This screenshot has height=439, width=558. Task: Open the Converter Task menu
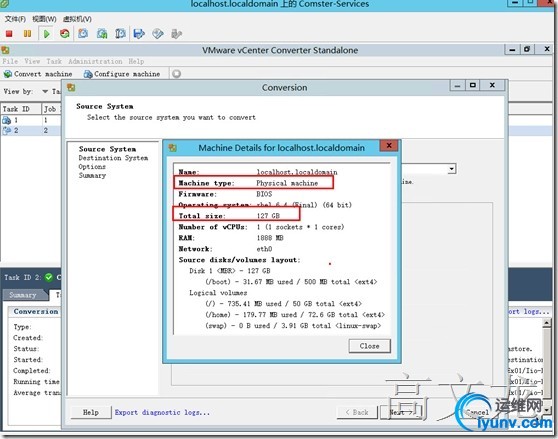click(x=54, y=61)
